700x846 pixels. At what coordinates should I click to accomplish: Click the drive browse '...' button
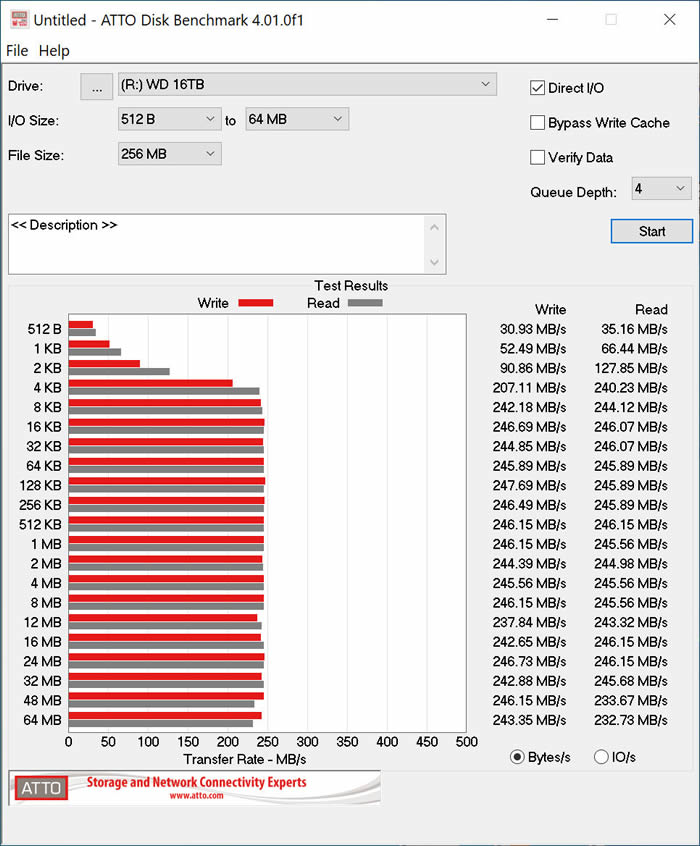pos(97,86)
